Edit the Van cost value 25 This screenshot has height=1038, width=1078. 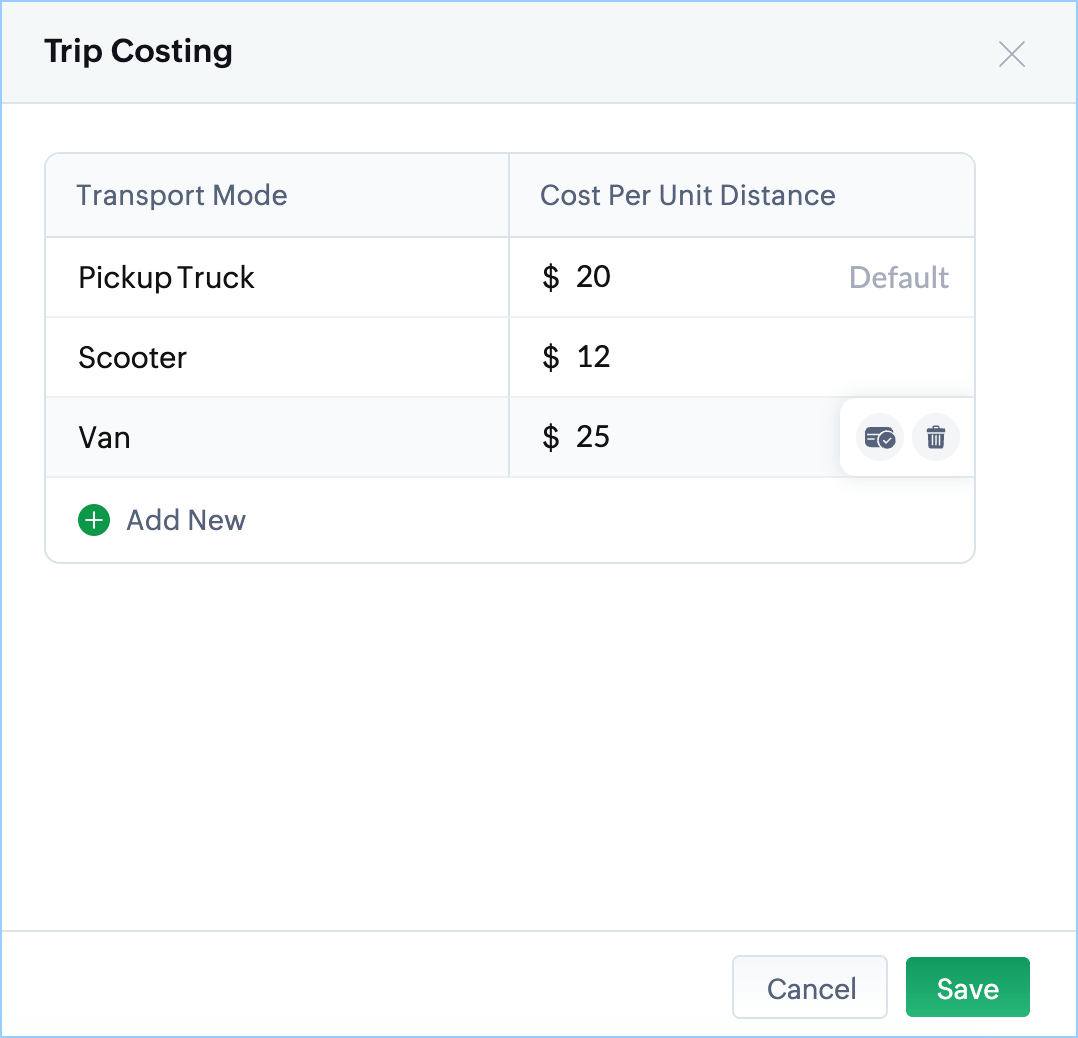coord(593,437)
